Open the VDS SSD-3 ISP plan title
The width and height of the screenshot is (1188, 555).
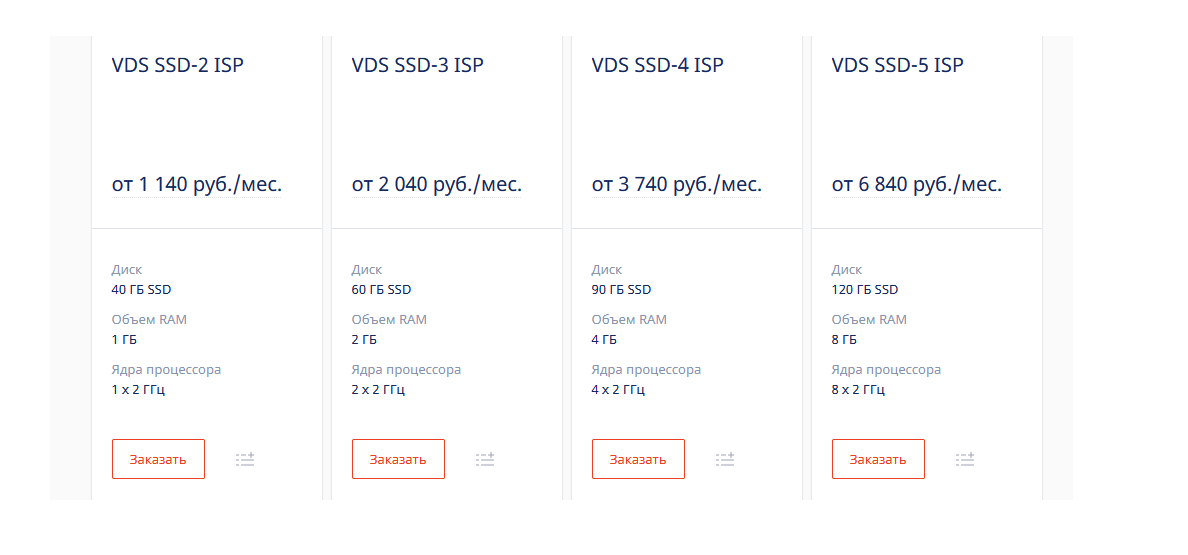coord(418,65)
